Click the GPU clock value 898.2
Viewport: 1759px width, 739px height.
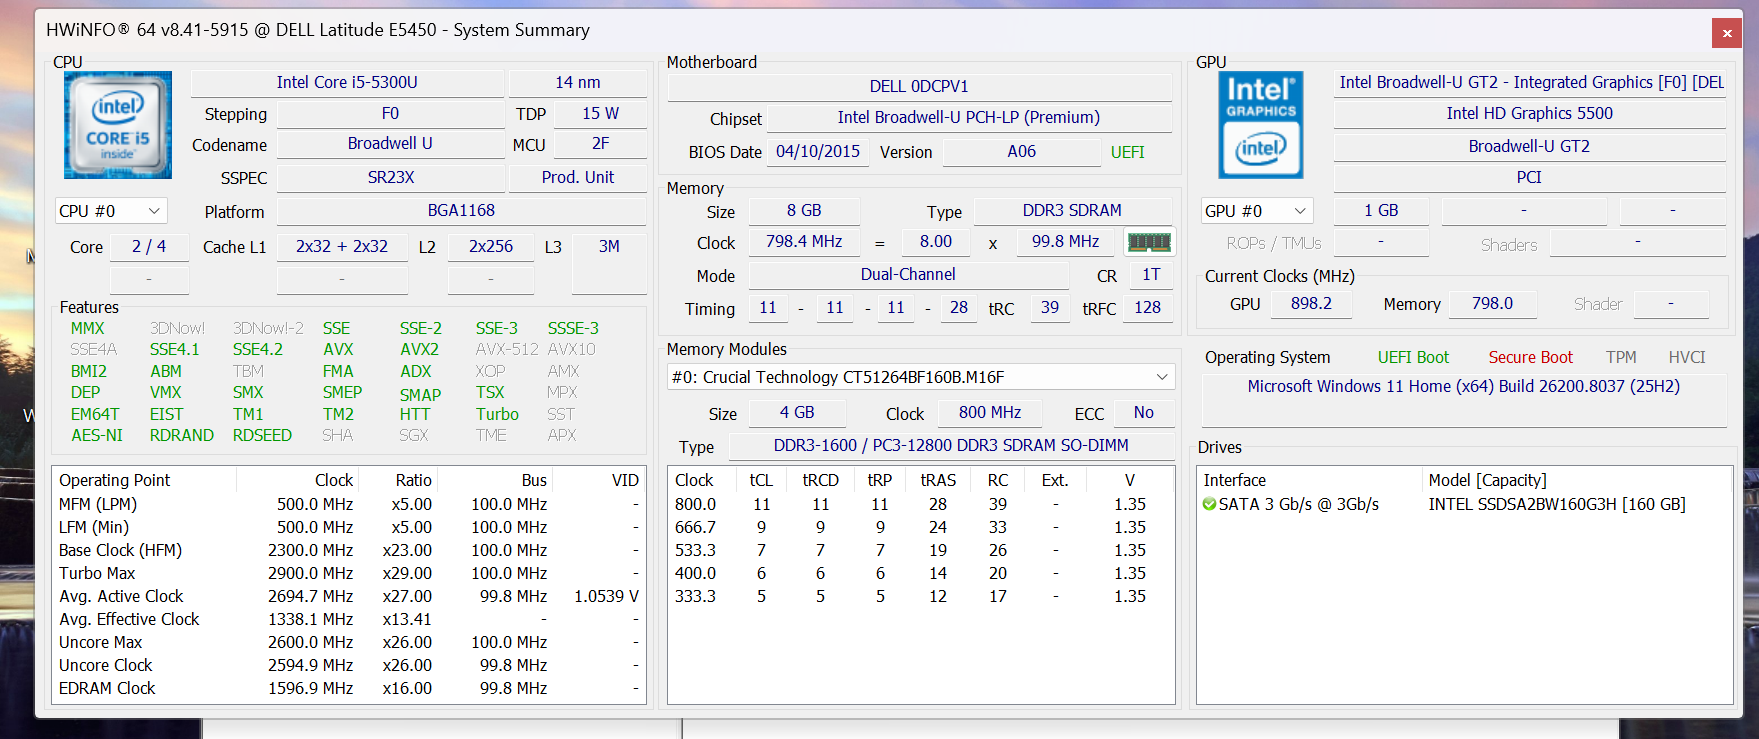tap(1311, 303)
